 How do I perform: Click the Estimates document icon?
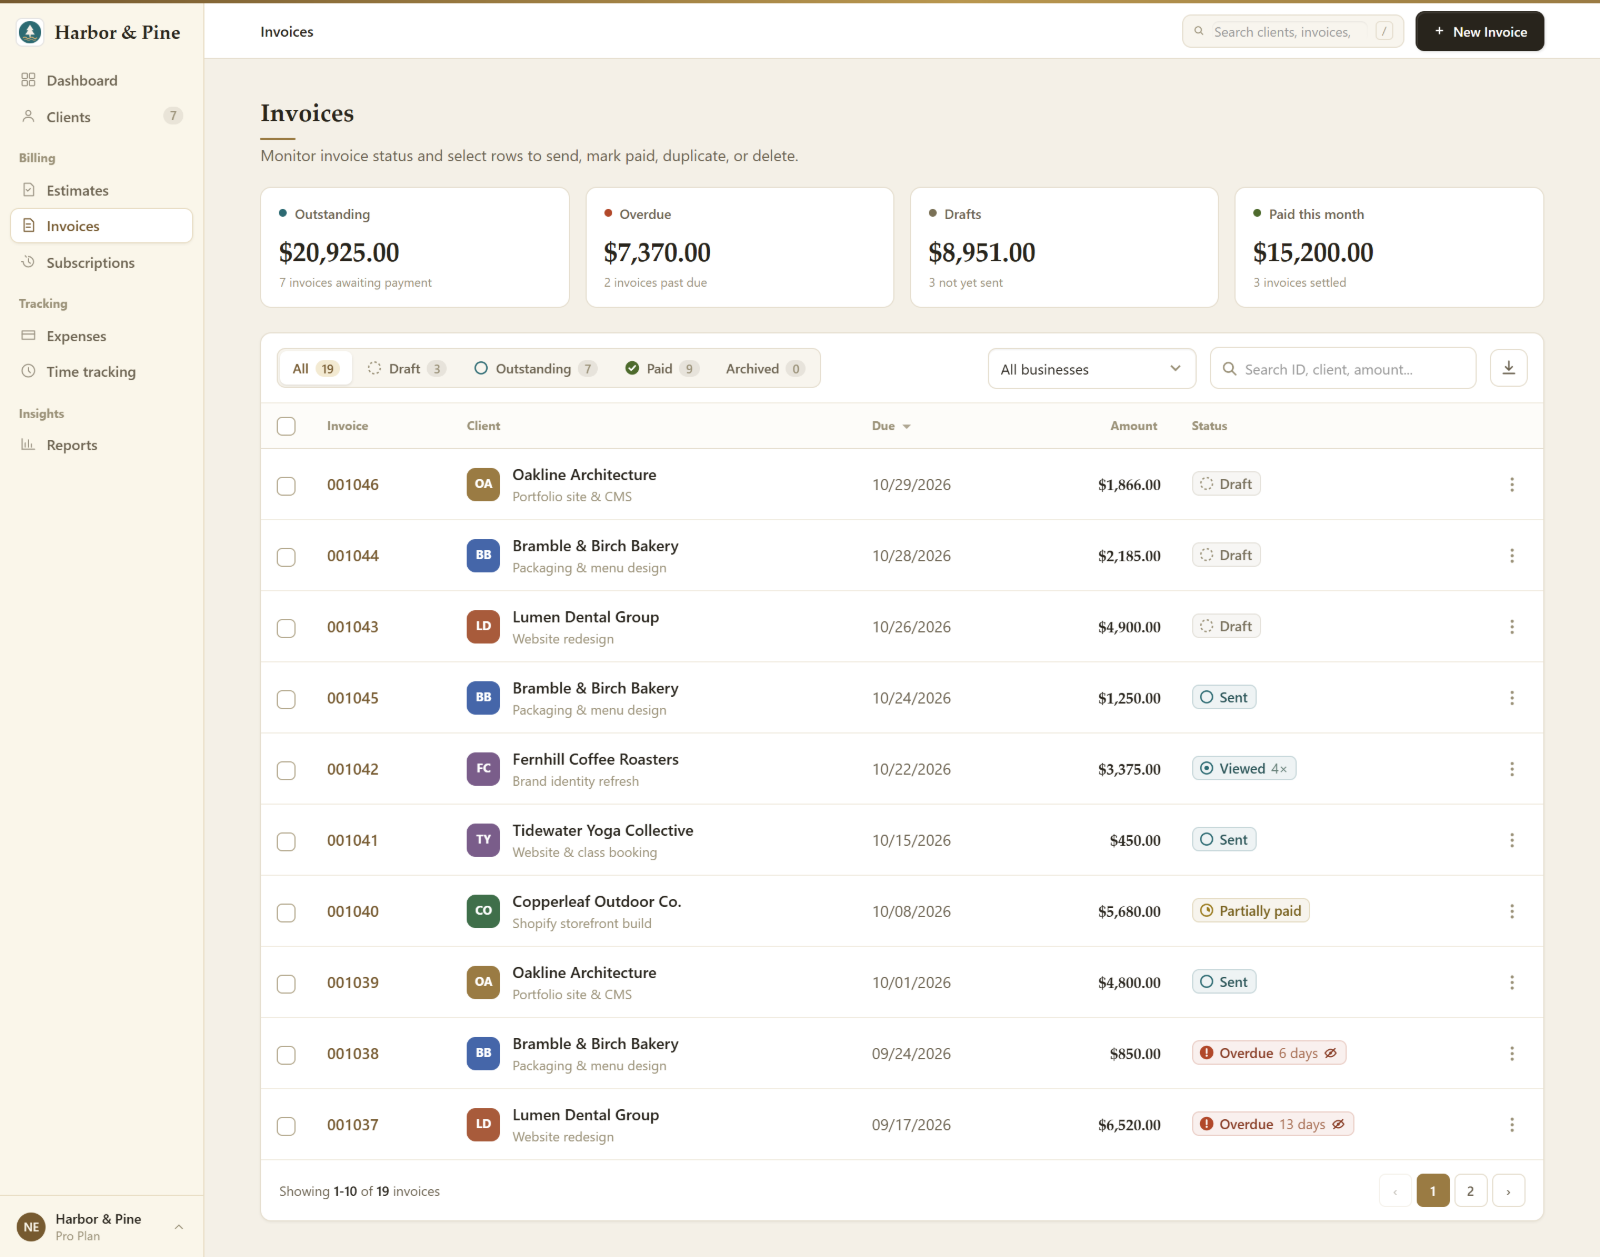click(x=28, y=190)
